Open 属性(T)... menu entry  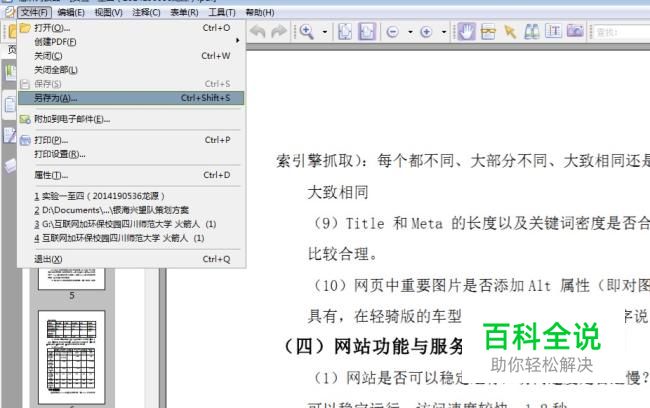131,175
